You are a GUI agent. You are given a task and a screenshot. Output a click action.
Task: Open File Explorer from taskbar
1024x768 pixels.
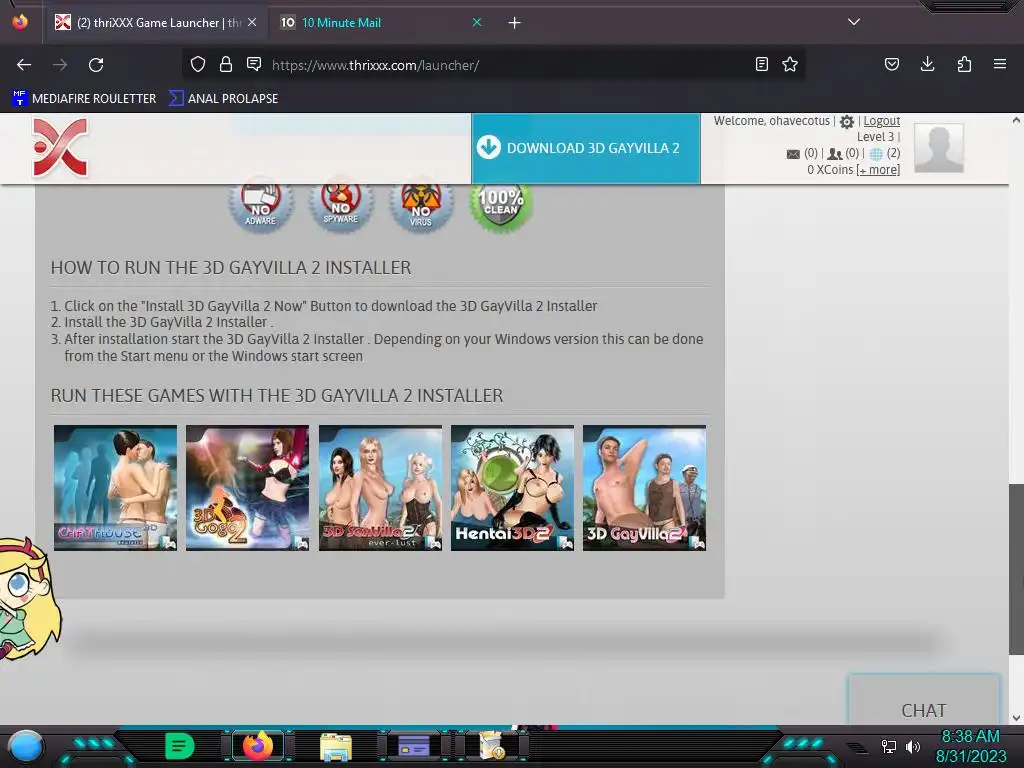pyautogui.click(x=336, y=746)
